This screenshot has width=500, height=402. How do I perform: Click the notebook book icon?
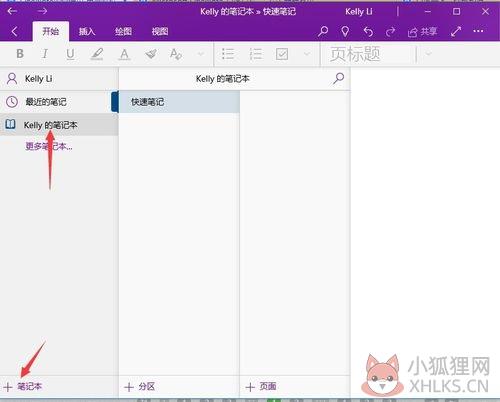(10, 125)
